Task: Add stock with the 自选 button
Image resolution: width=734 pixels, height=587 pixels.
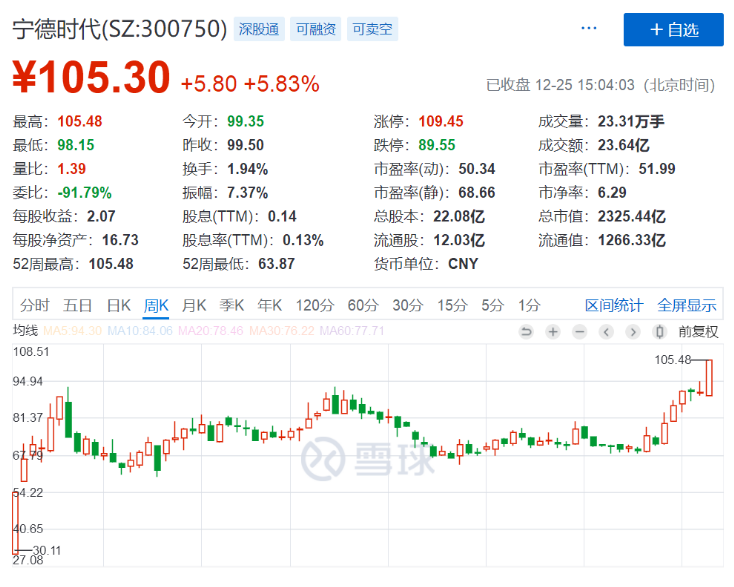Action: click(x=674, y=29)
